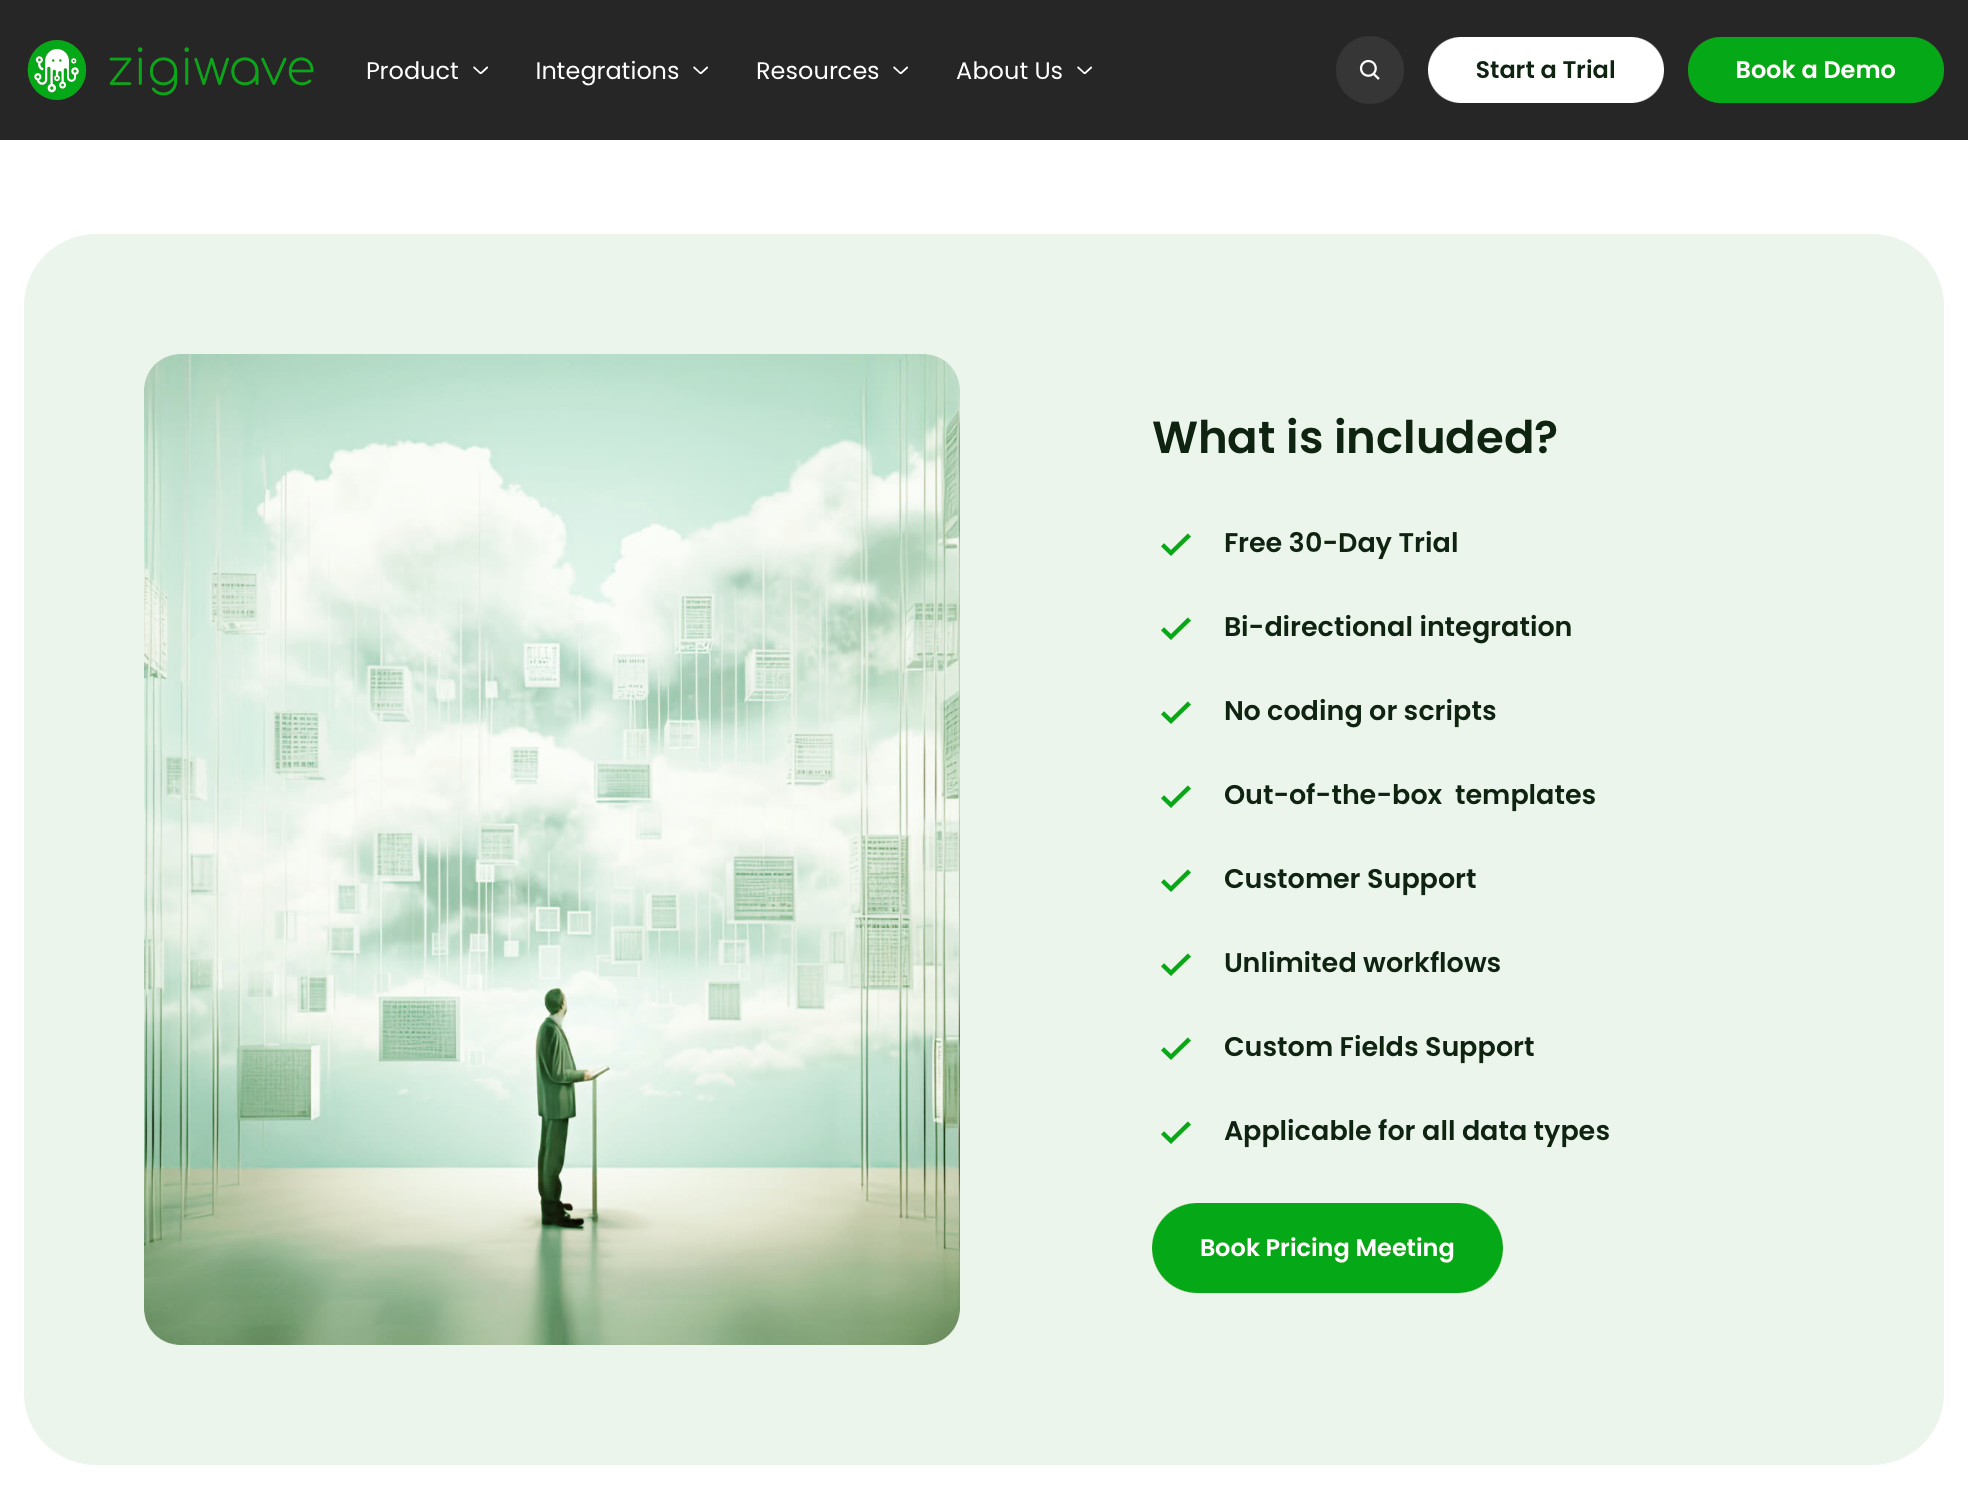Screen dimensions: 1968x1490
Task: Click checkmark next to Bi-directional integration
Action: coord(1176,628)
